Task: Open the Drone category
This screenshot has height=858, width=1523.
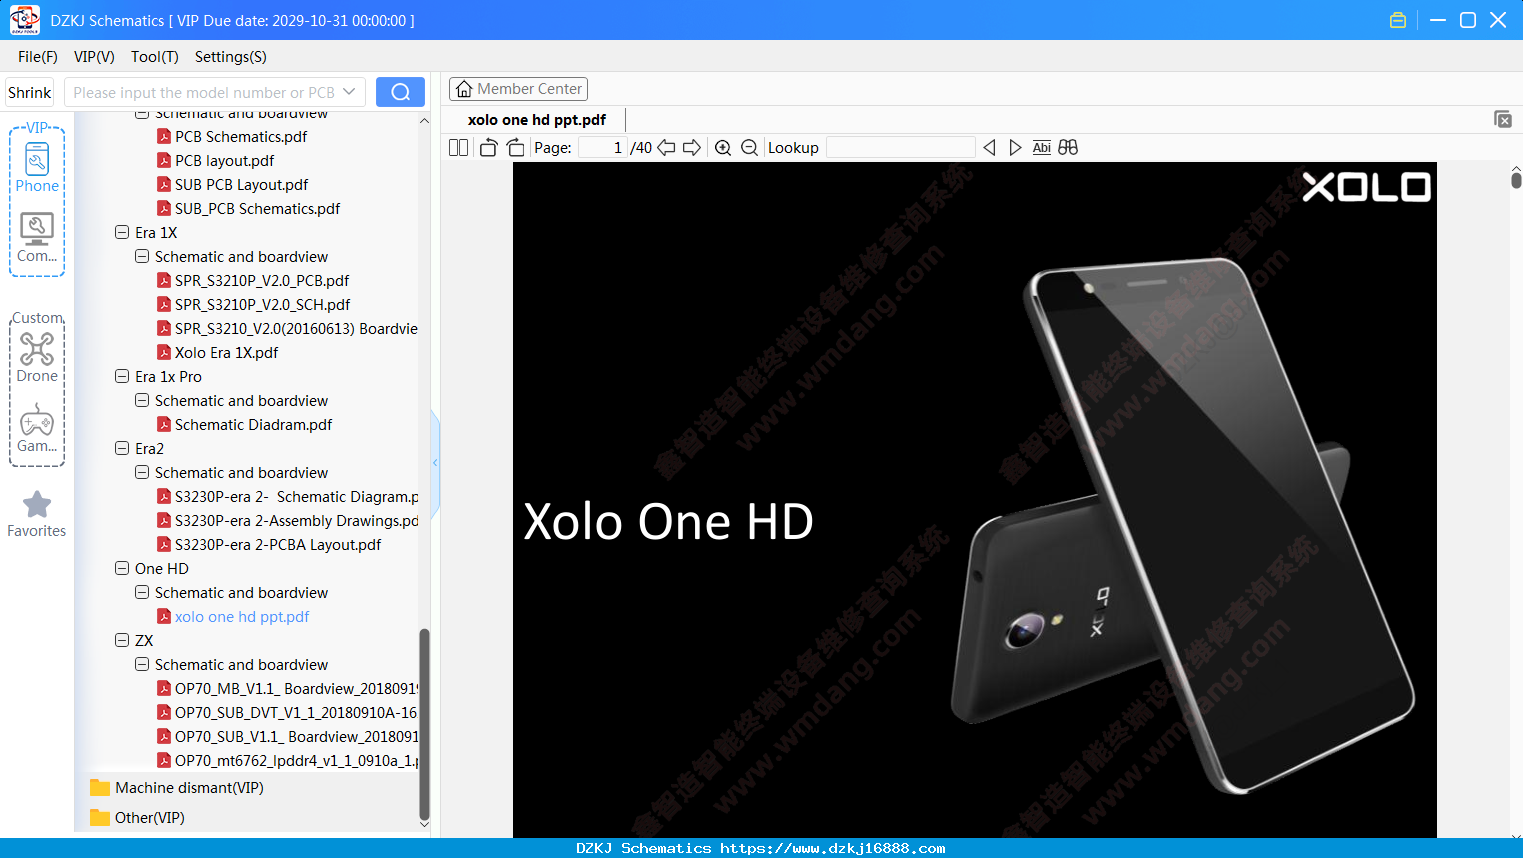Action: (x=37, y=358)
